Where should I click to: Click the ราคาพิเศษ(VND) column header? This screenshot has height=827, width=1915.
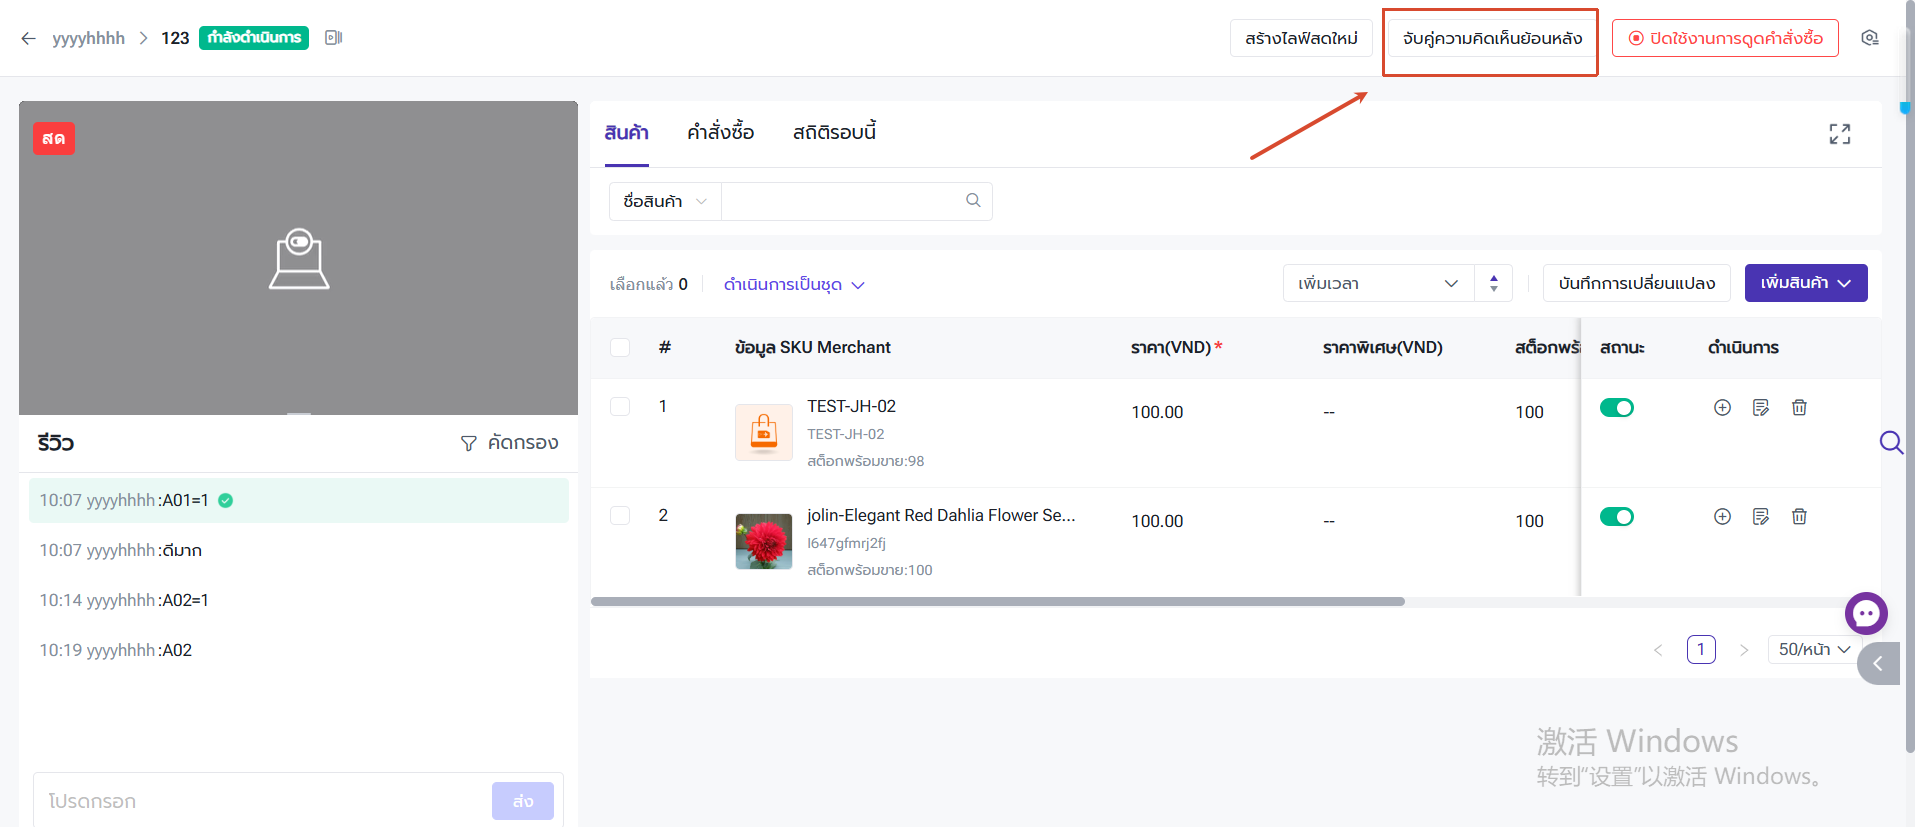(x=1383, y=347)
